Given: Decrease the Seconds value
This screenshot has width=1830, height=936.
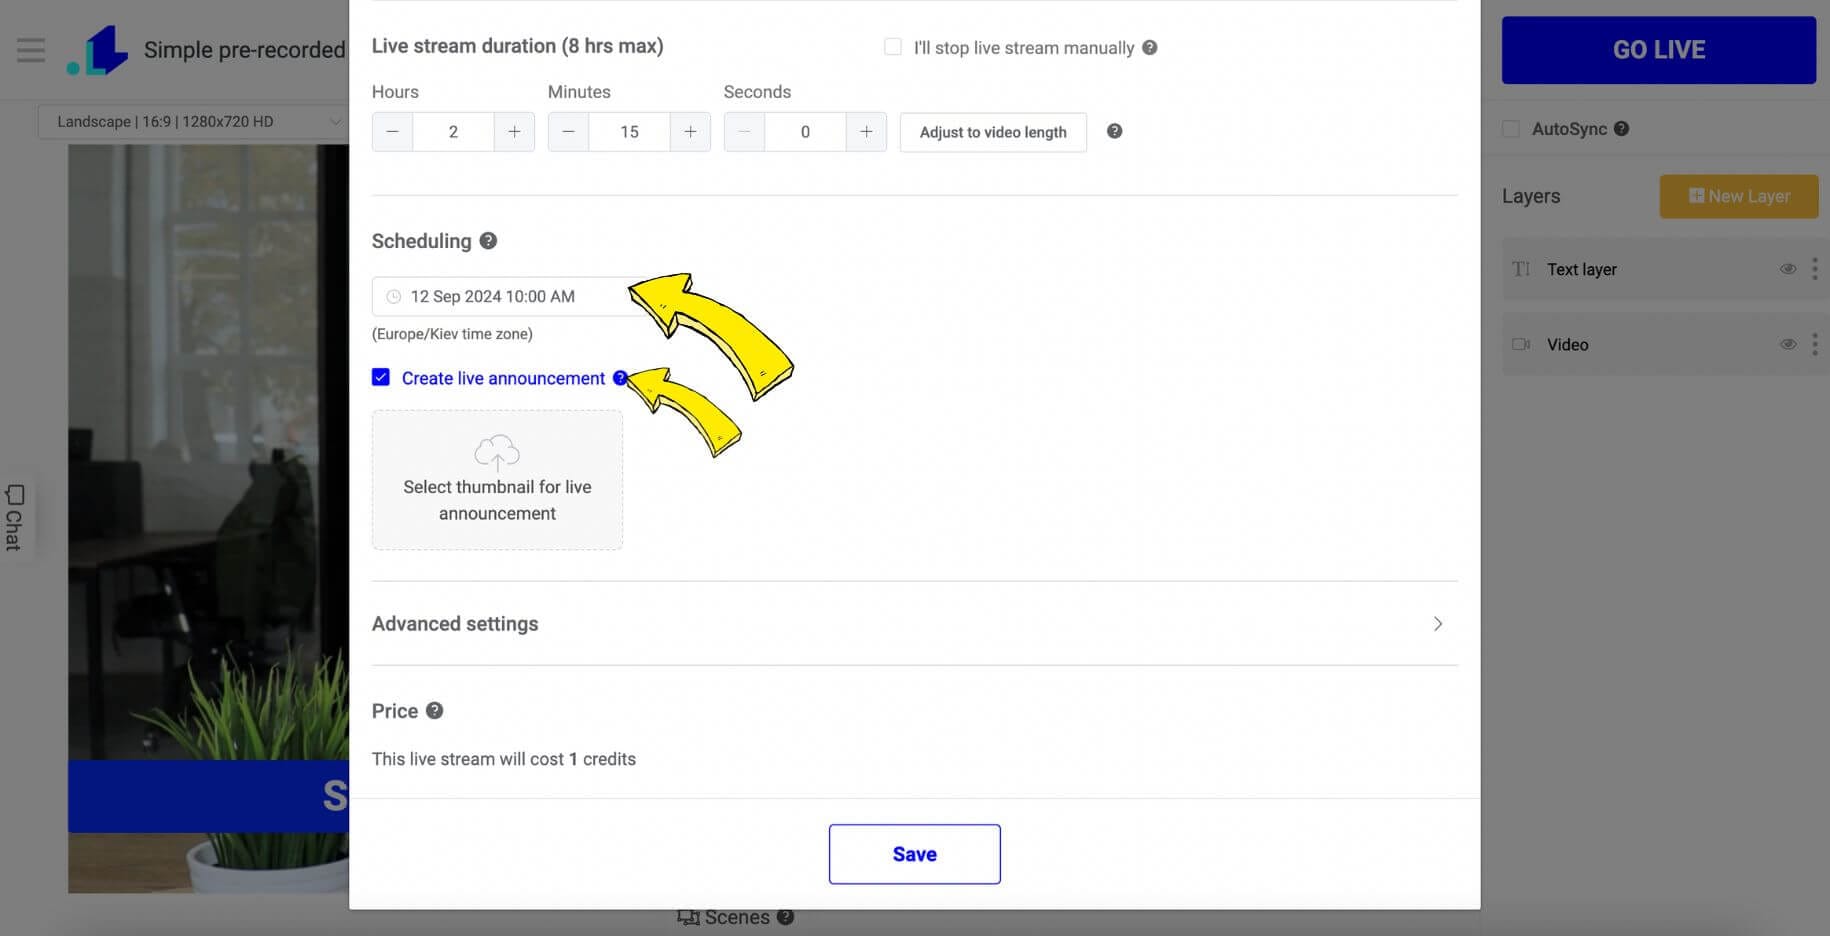Looking at the screenshot, I should (x=744, y=132).
